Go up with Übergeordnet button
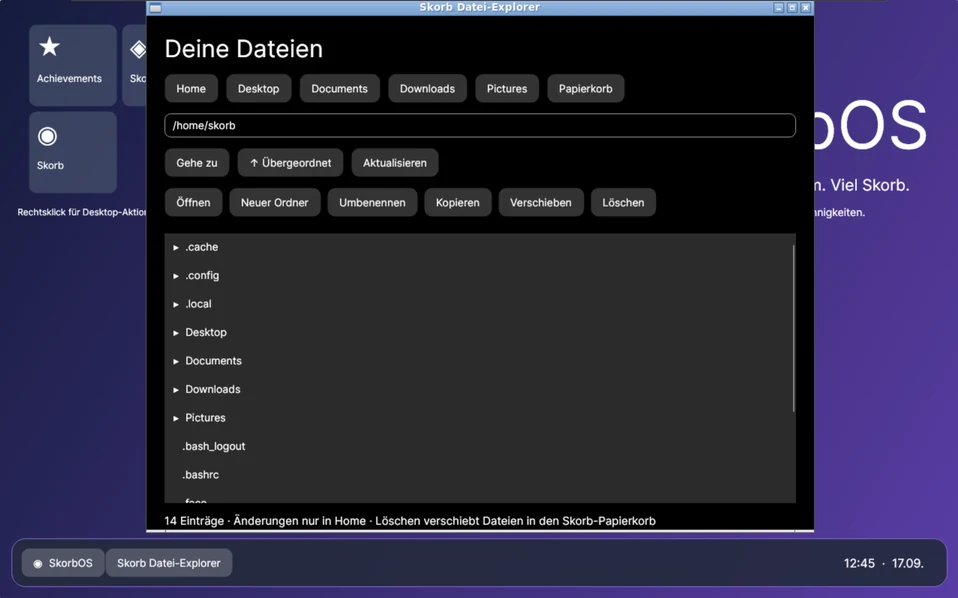958x598 pixels. coord(290,163)
